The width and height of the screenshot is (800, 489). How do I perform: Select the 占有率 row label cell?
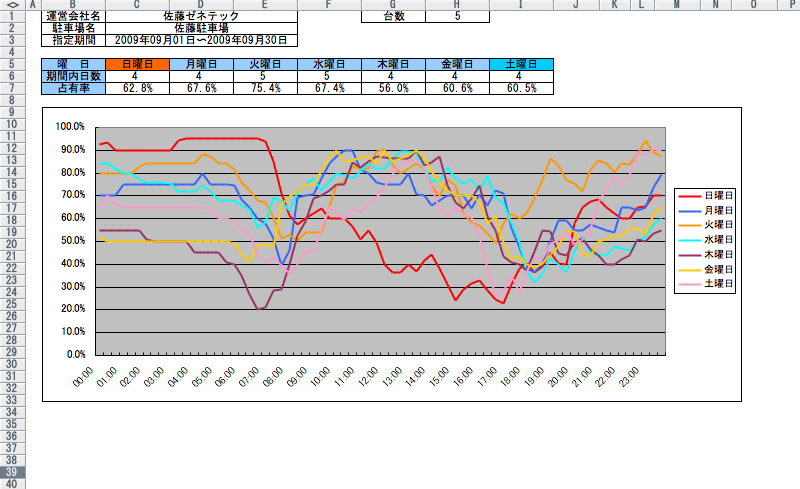pyautogui.click(x=73, y=88)
